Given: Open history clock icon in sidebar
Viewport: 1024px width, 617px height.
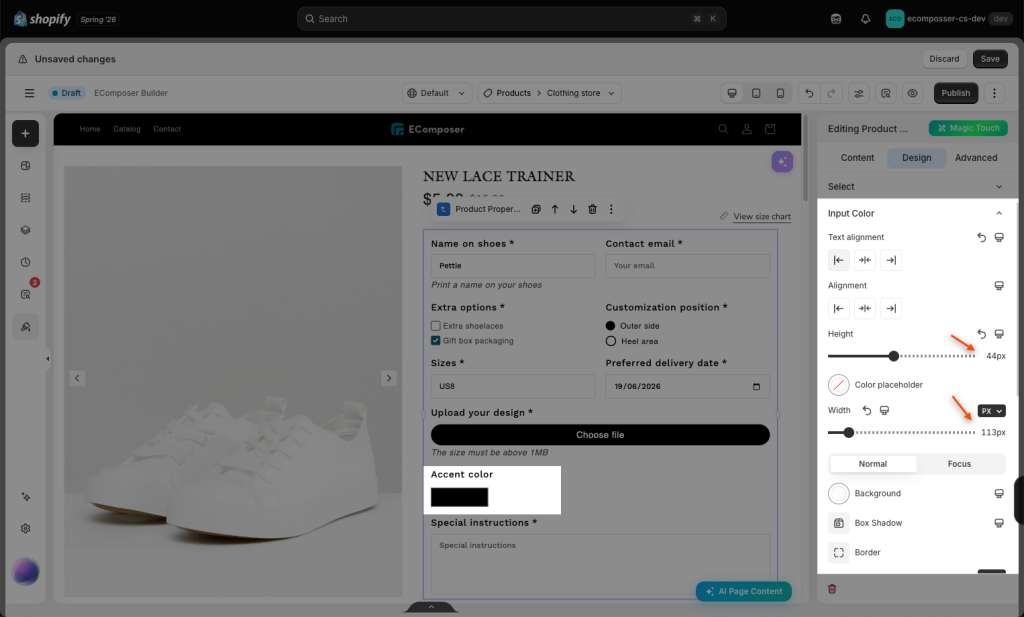Looking at the screenshot, I should [25, 262].
